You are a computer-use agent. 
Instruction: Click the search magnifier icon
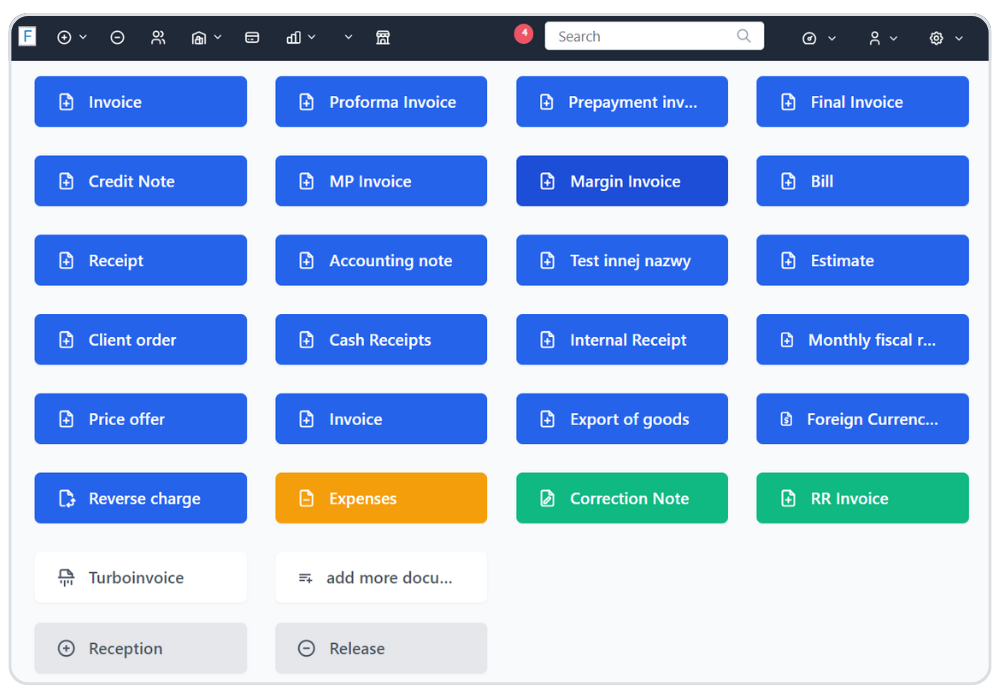pyautogui.click(x=743, y=36)
